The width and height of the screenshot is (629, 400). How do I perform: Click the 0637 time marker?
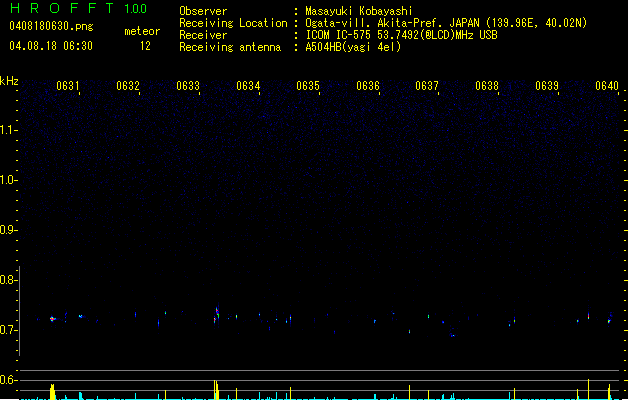(x=427, y=86)
